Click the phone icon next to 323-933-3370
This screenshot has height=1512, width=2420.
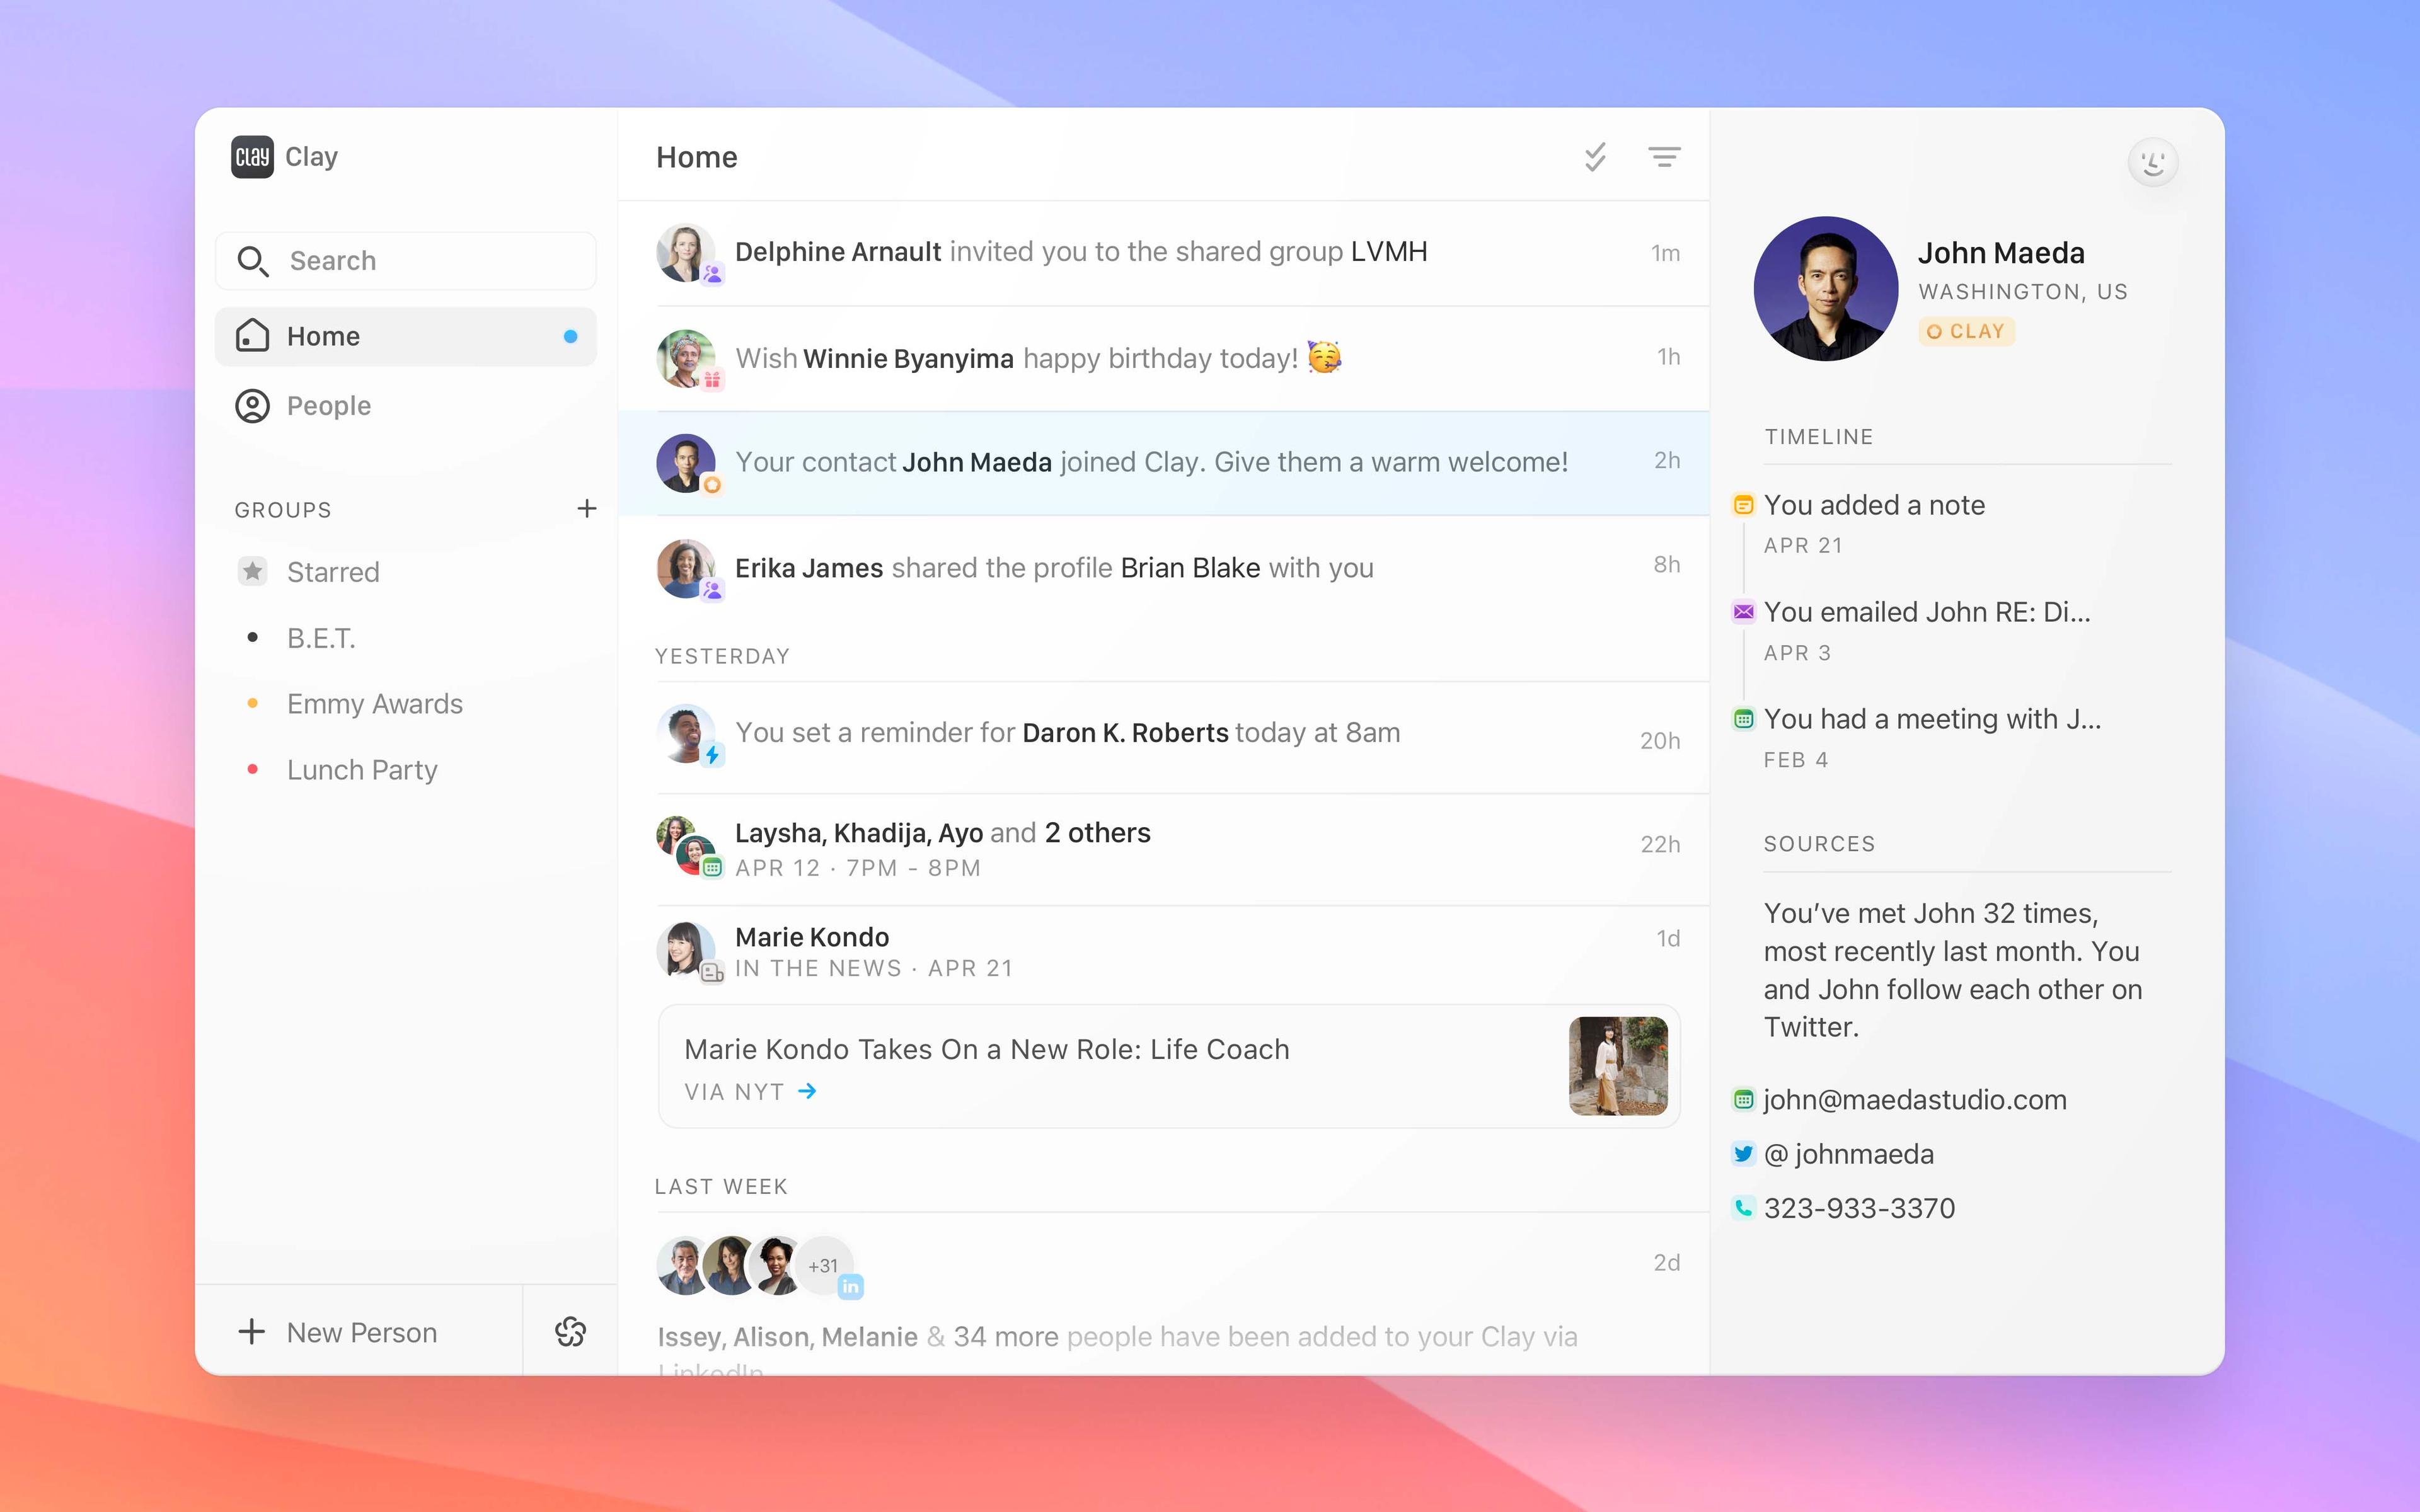(x=1744, y=1207)
